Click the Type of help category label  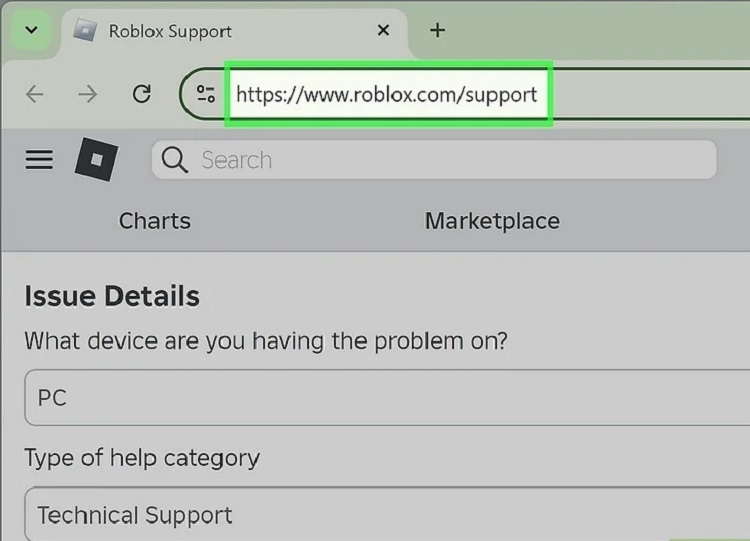click(x=142, y=458)
